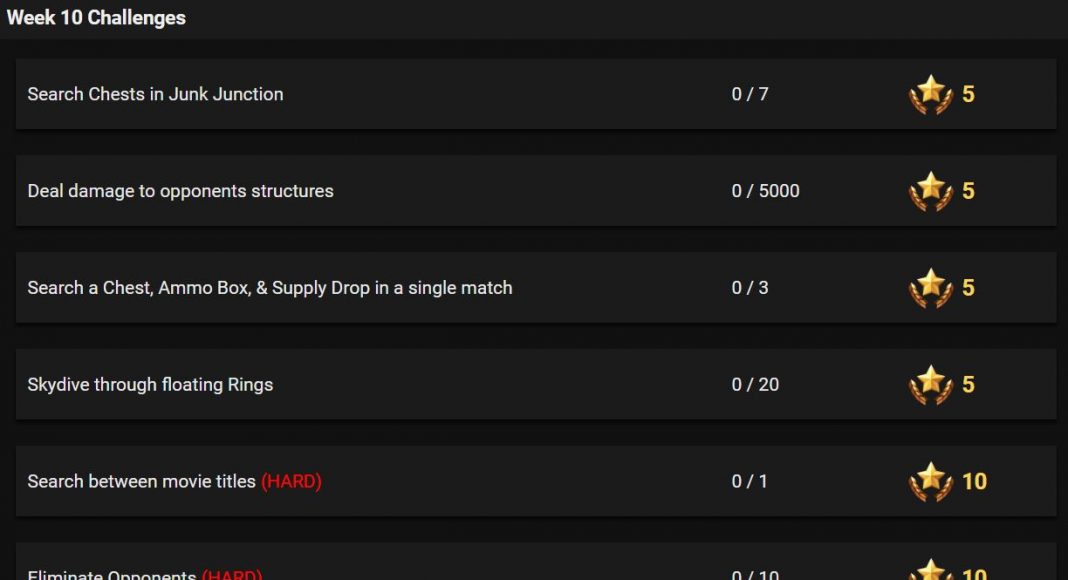Click the red HARD tag on movie titles challenge

click(292, 481)
